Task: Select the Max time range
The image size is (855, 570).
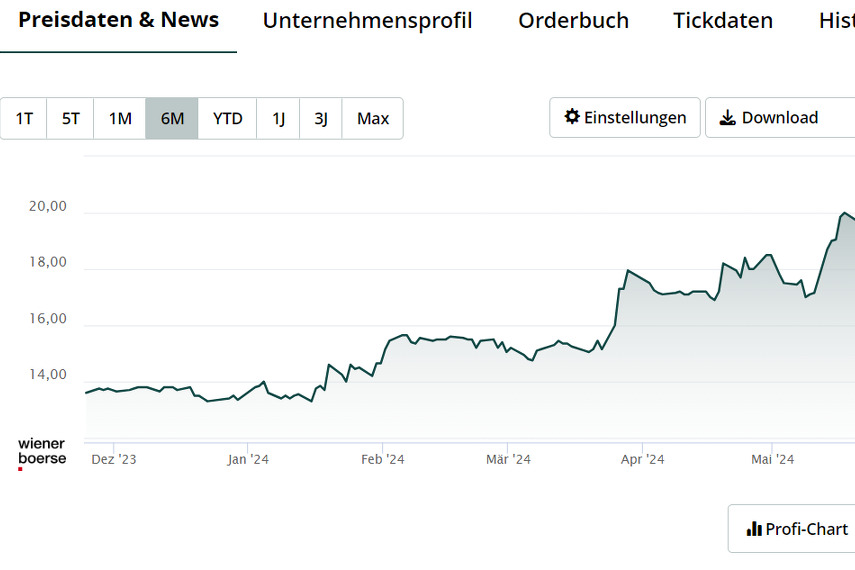Action: tap(373, 118)
